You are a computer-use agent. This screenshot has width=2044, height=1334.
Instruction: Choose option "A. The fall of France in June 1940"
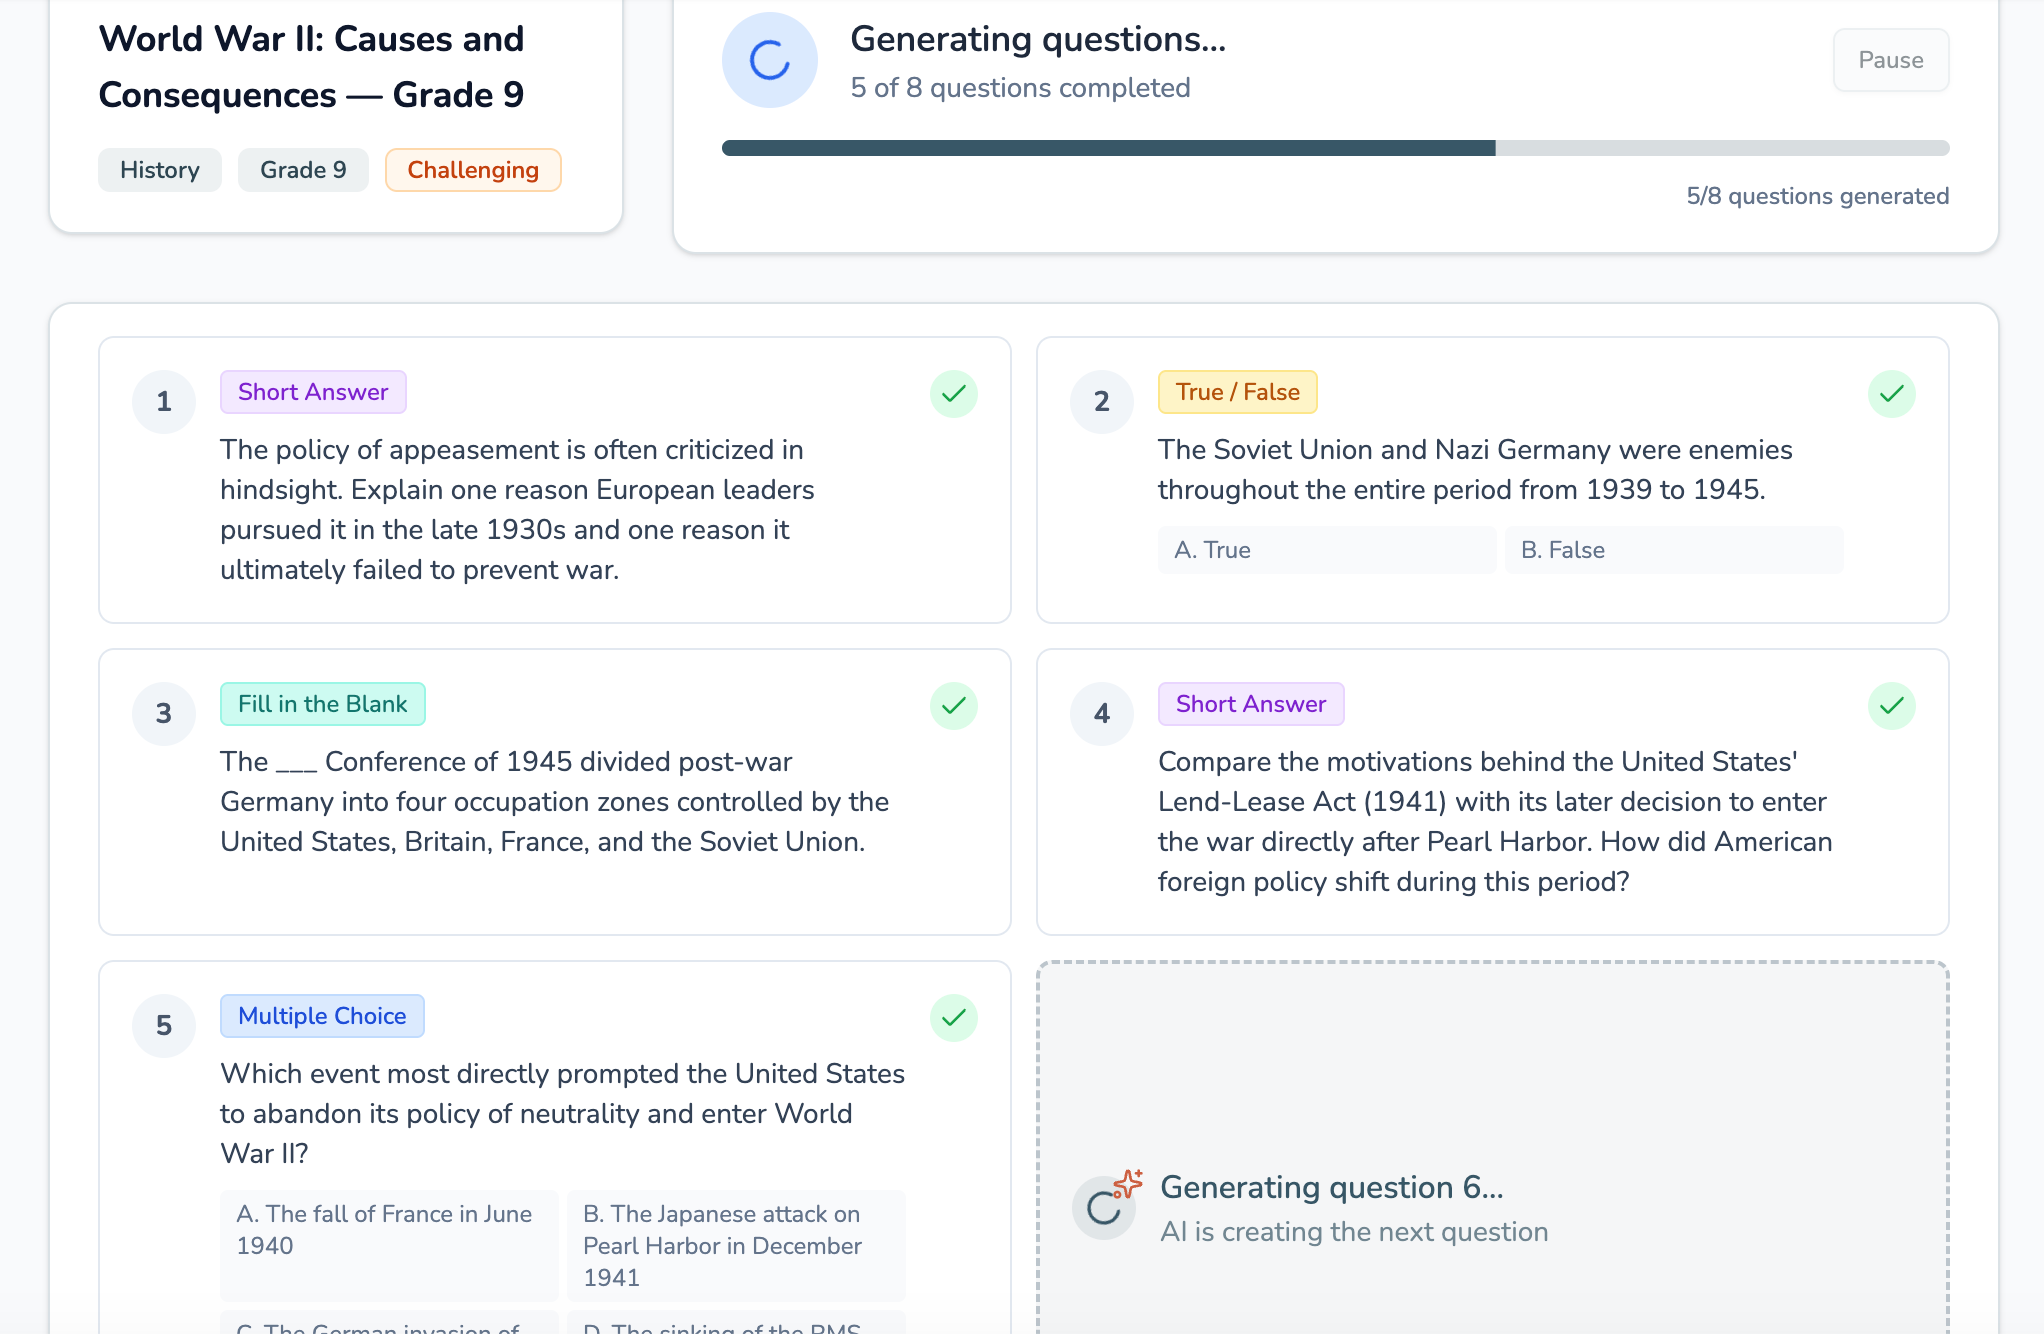click(x=388, y=1245)
